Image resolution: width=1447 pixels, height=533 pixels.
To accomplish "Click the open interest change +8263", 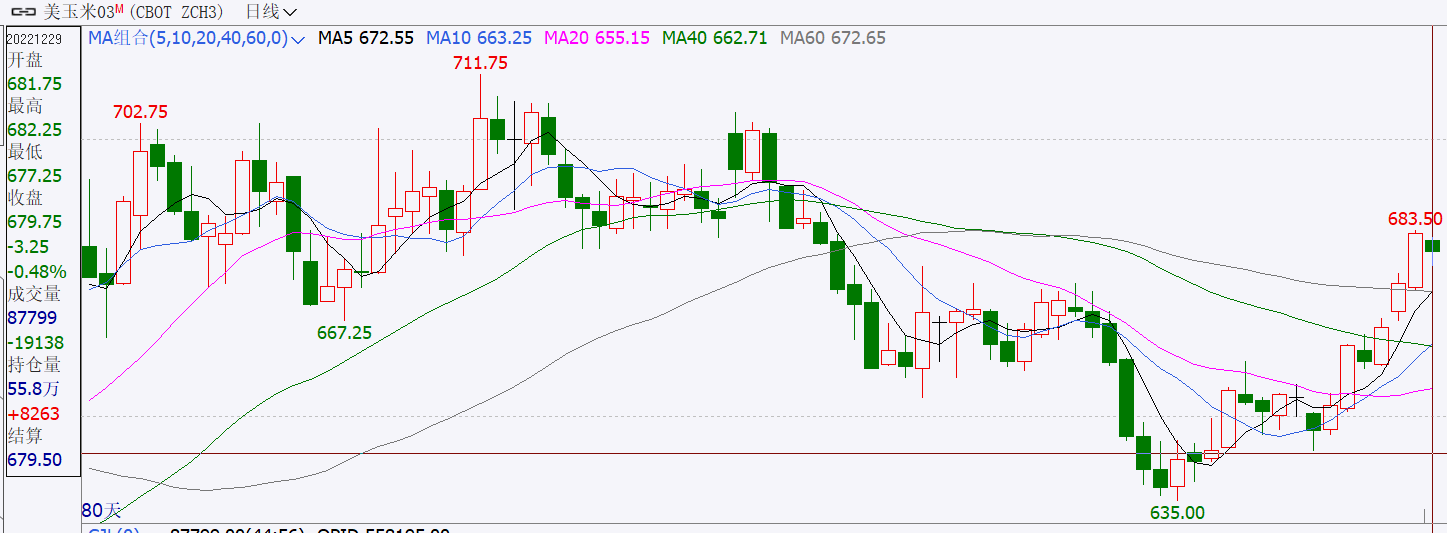I will point(34,414).
